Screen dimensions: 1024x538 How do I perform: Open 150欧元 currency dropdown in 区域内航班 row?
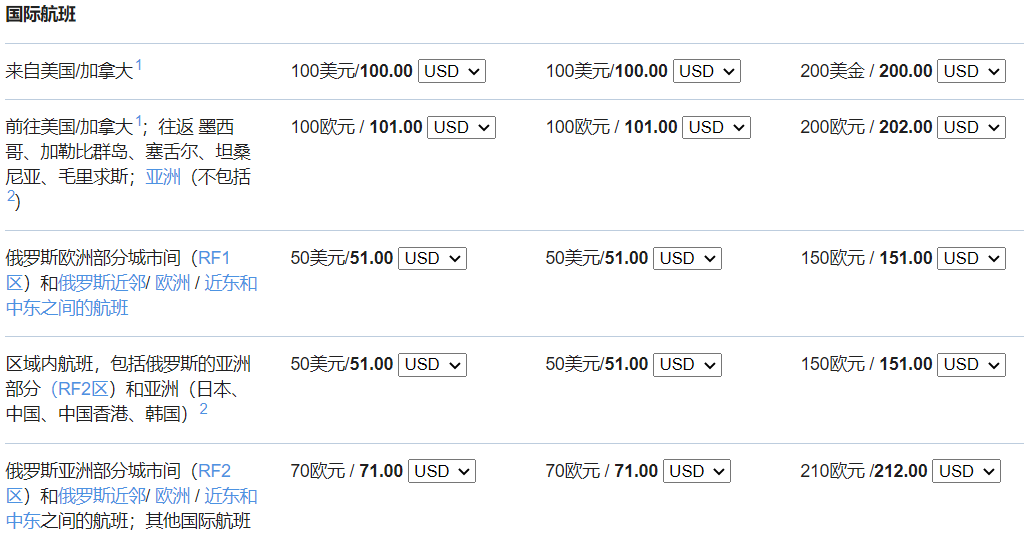(970, 364)
